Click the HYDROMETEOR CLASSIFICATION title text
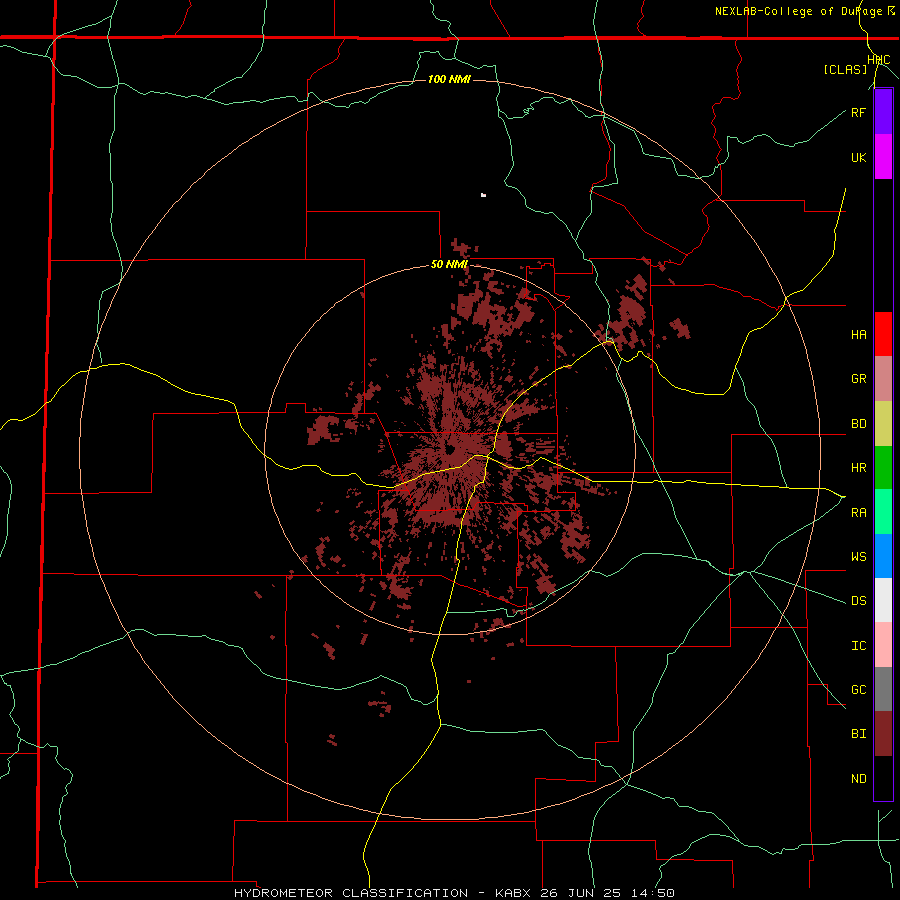Screen dimensions: 900x900 pos(351,893)
